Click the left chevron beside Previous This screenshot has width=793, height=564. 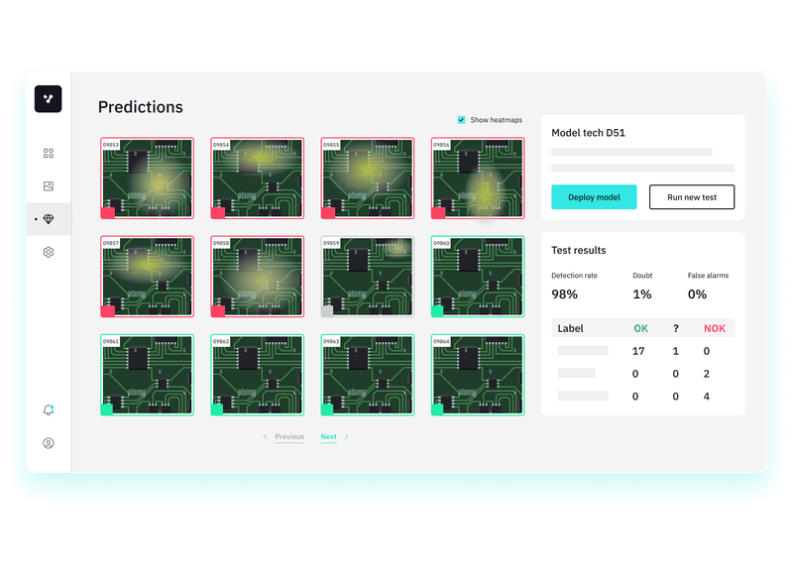[265, 437]
